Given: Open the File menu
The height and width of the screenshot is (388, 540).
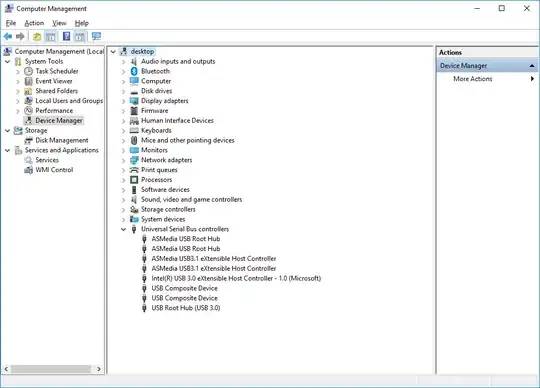Looking at the screenshot, I should (x=11, y=23).
